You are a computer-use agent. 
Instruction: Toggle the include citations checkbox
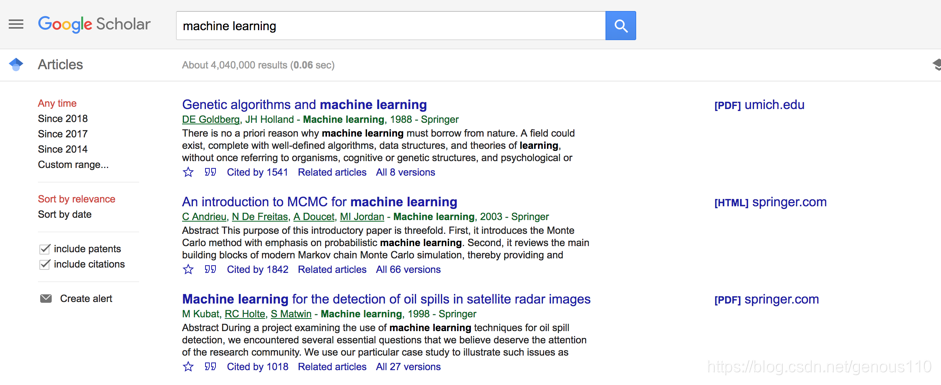(44, 264)
